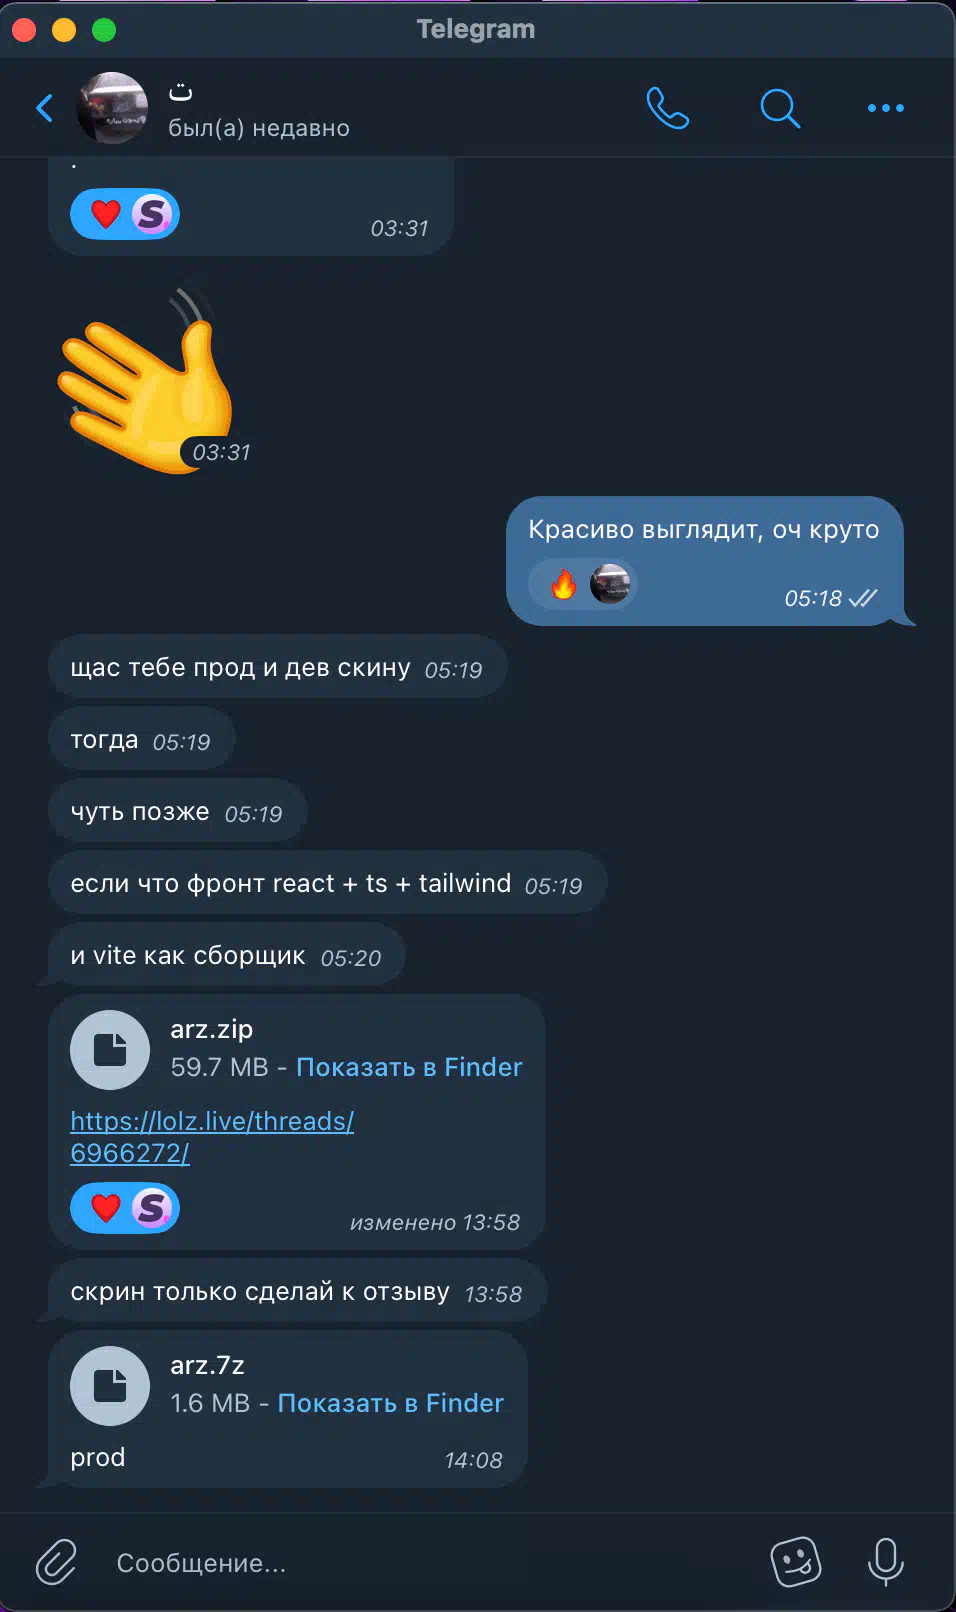This screenshot has width=956, height=1612.
Task: Start voice message recording with microphone
Action: coord(886,1562)
